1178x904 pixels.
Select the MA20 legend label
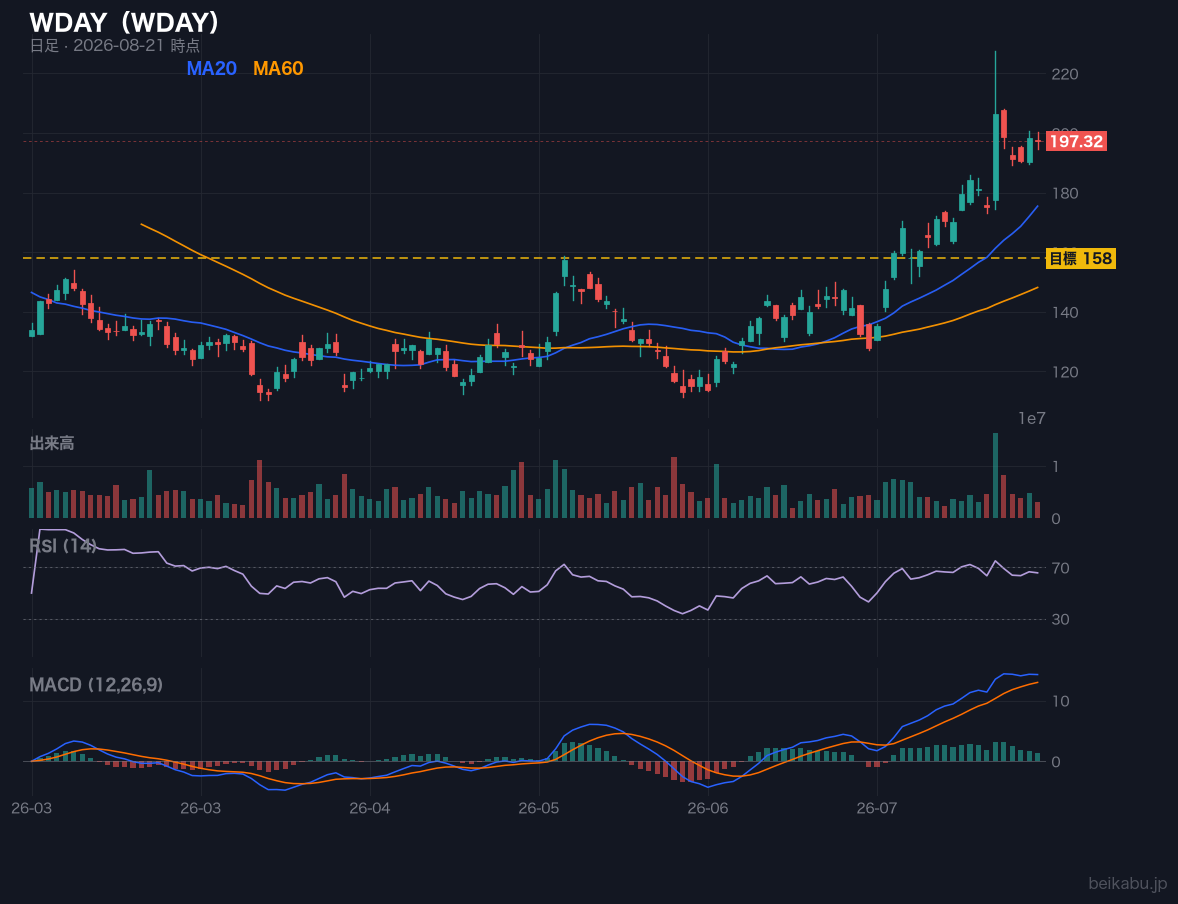pyautogui.click(x=212, y=68)
